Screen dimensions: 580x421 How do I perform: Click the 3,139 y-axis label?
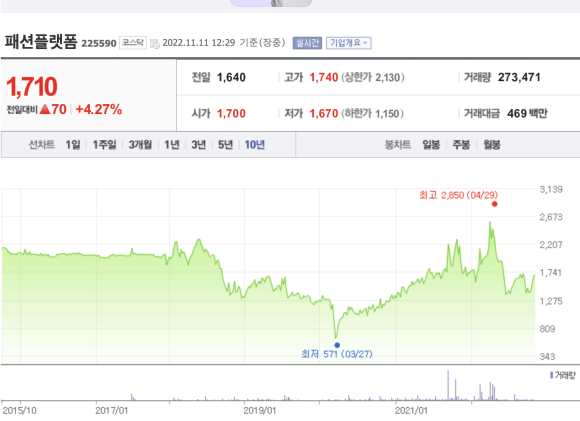click(551, 189)
